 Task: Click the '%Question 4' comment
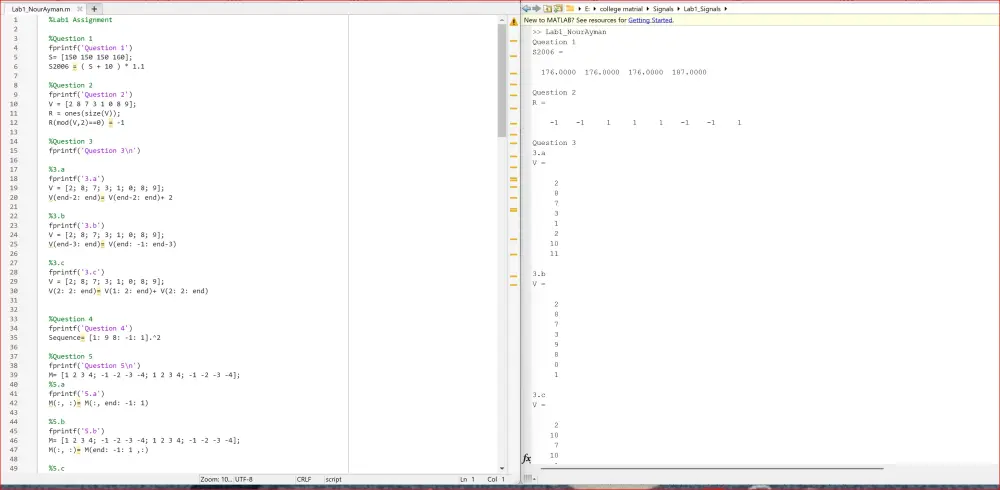pos(71,319)
